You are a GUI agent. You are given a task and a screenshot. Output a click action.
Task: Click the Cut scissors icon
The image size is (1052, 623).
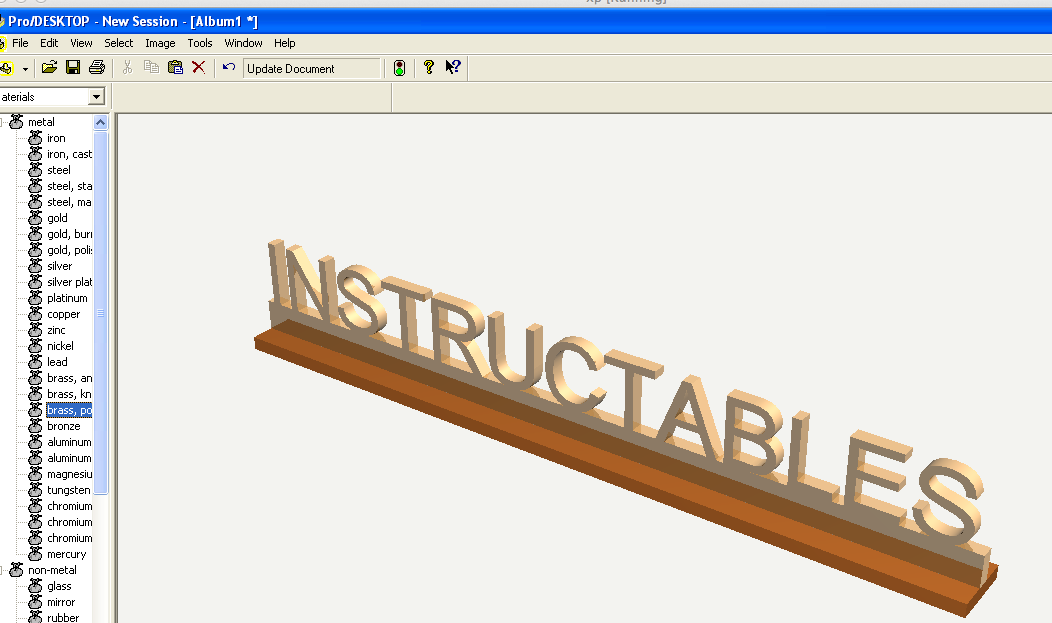coord(127,67)
